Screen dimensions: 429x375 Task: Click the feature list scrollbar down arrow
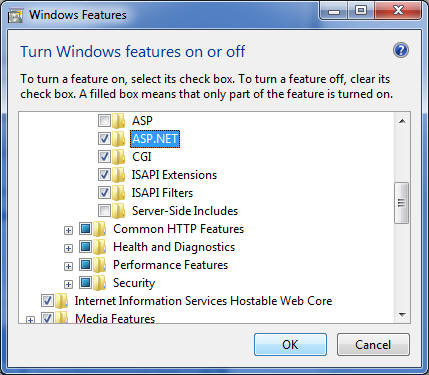pos(402,315)
